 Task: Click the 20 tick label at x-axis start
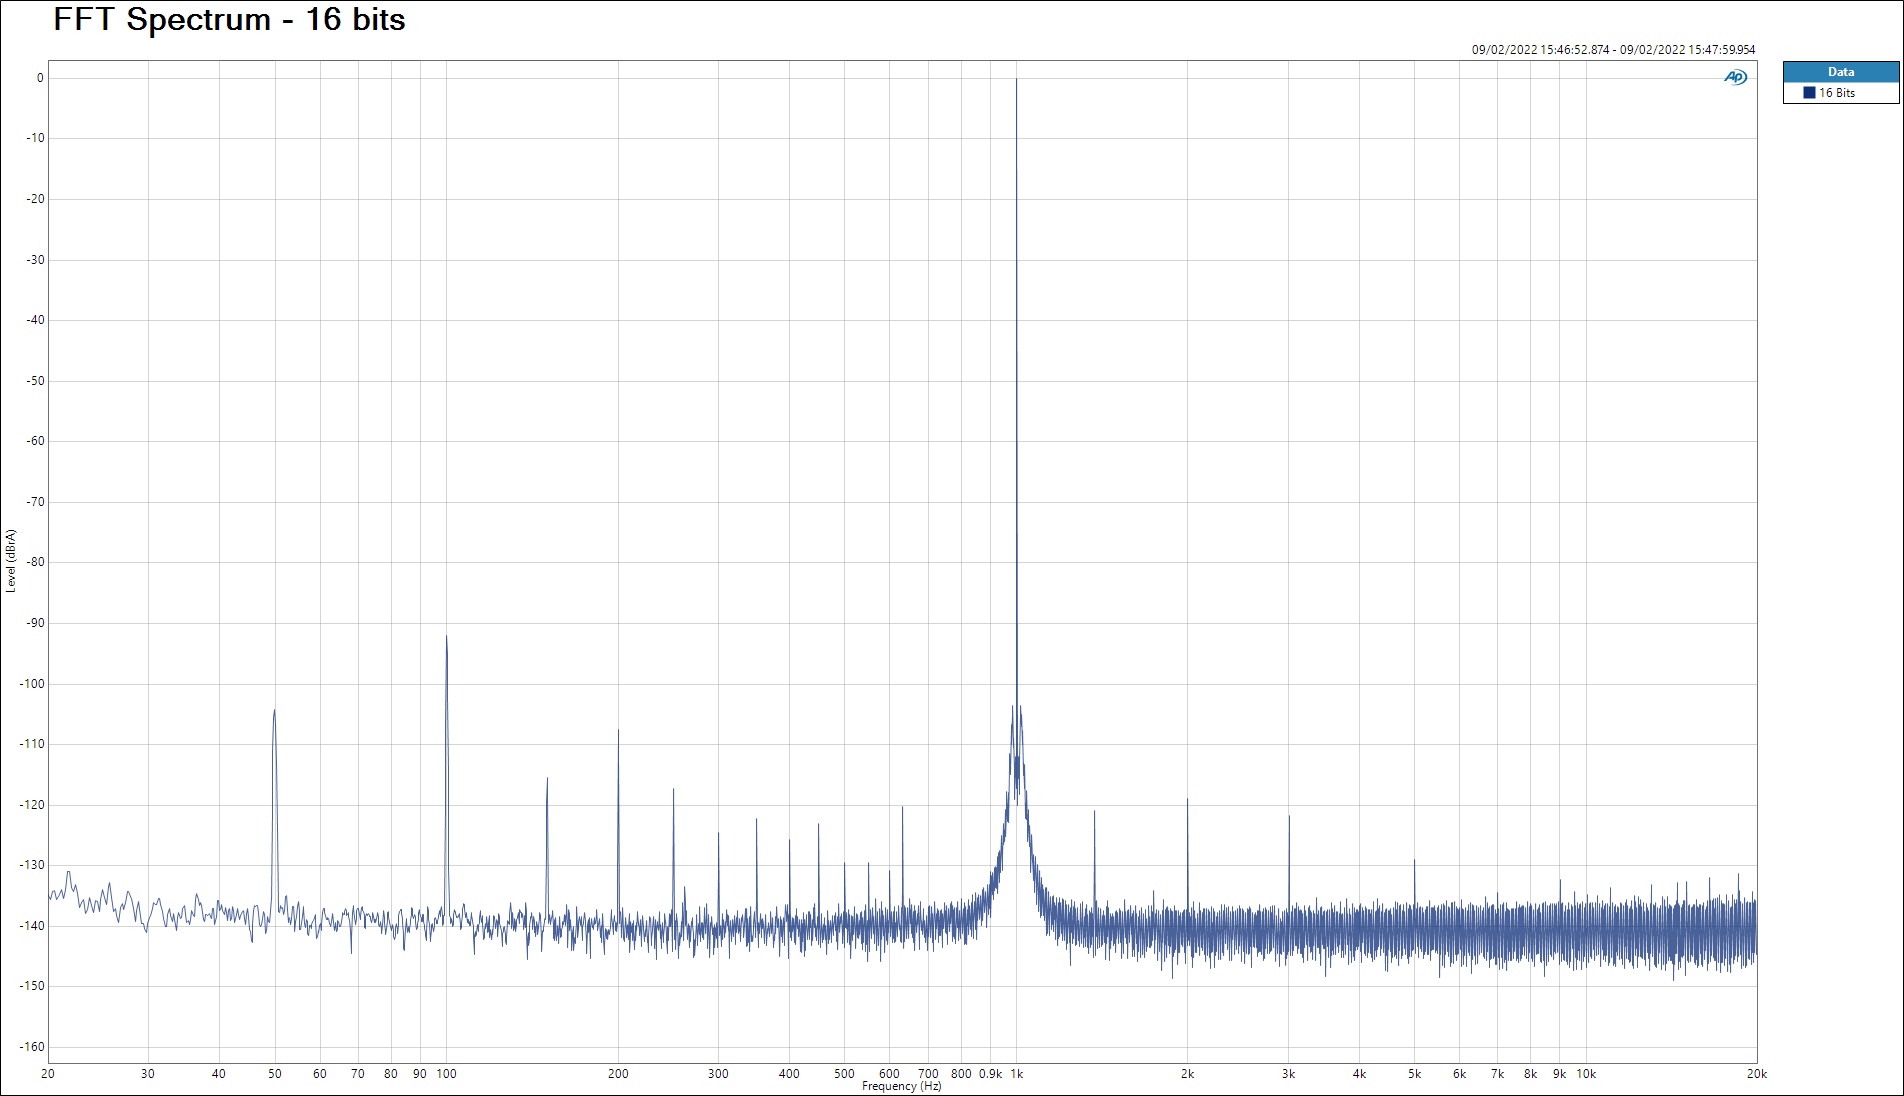tap(48, 1074)
